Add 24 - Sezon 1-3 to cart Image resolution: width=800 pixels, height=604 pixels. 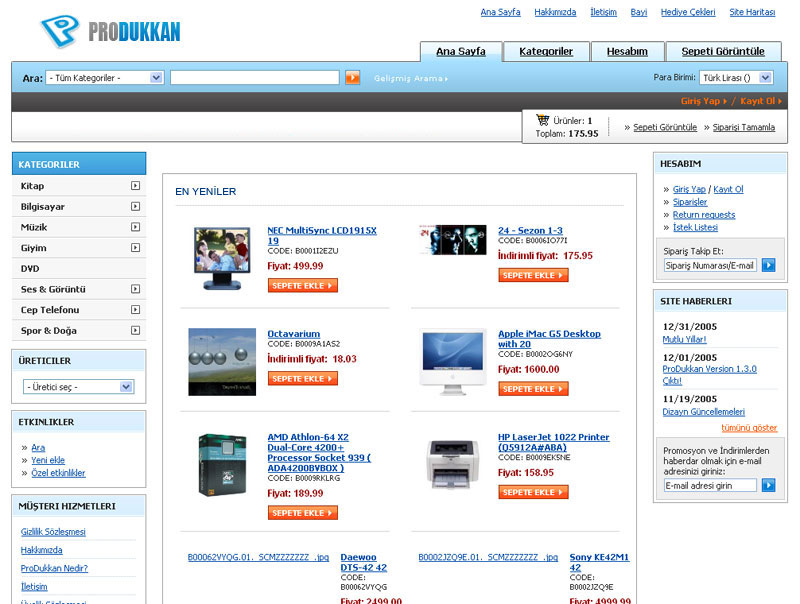533,275
